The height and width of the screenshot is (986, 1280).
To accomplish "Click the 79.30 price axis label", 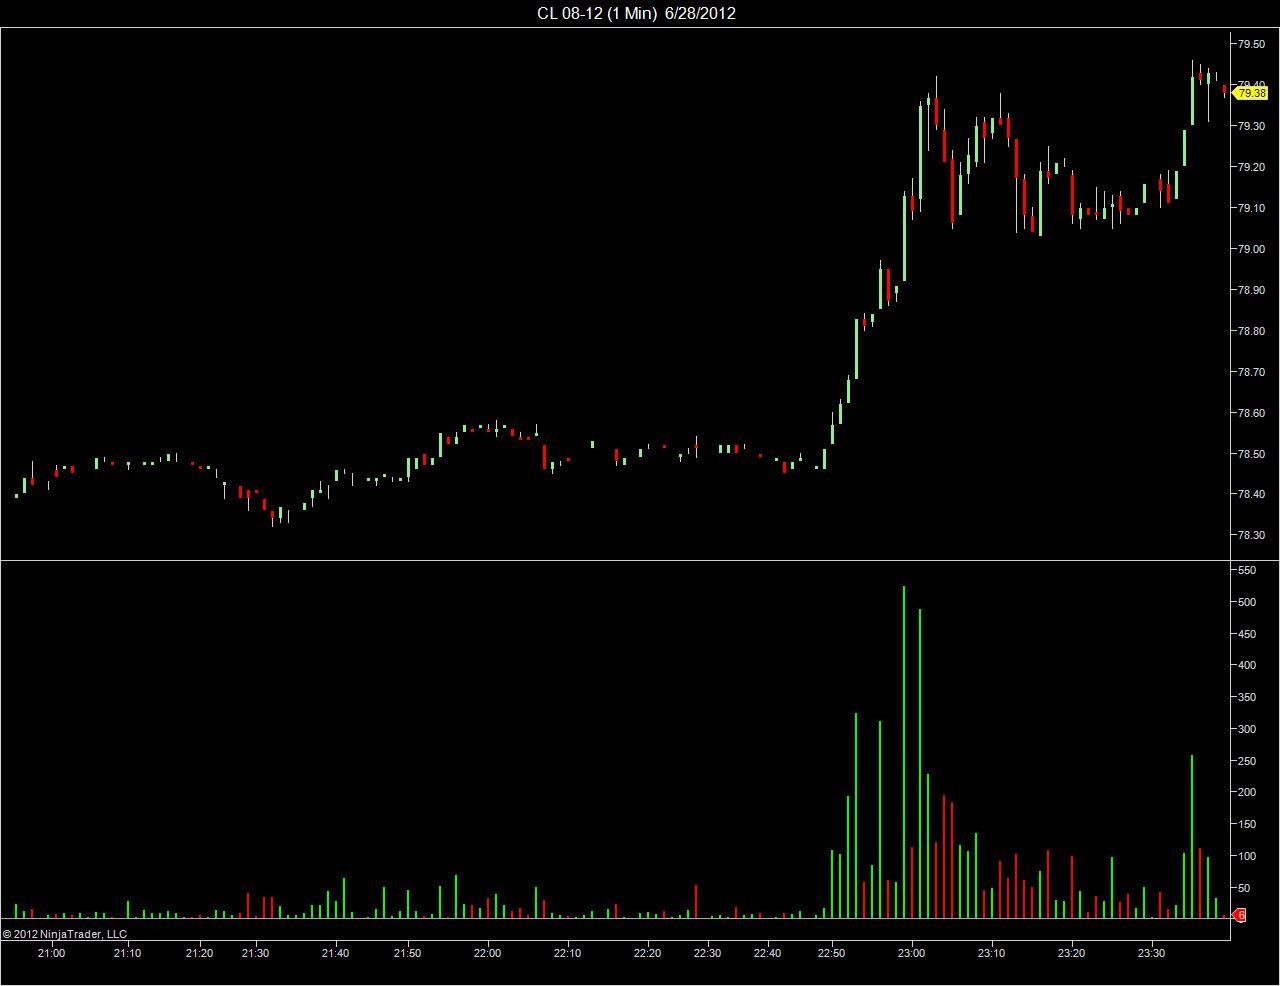I will (x=1251, y=126).
